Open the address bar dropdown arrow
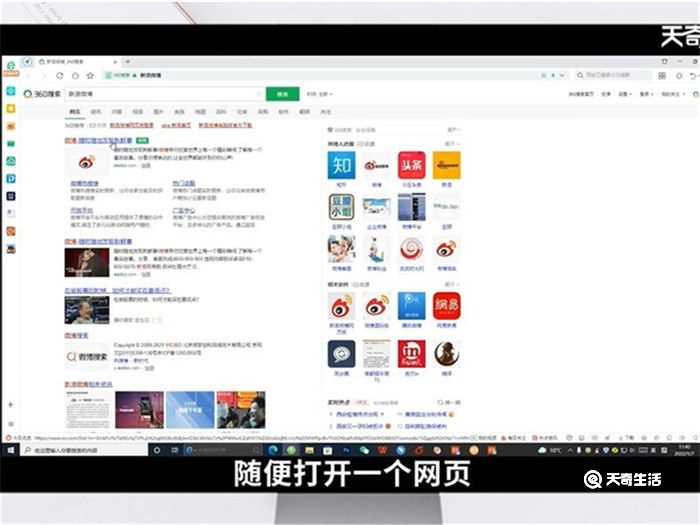 (x=562, y=75)
